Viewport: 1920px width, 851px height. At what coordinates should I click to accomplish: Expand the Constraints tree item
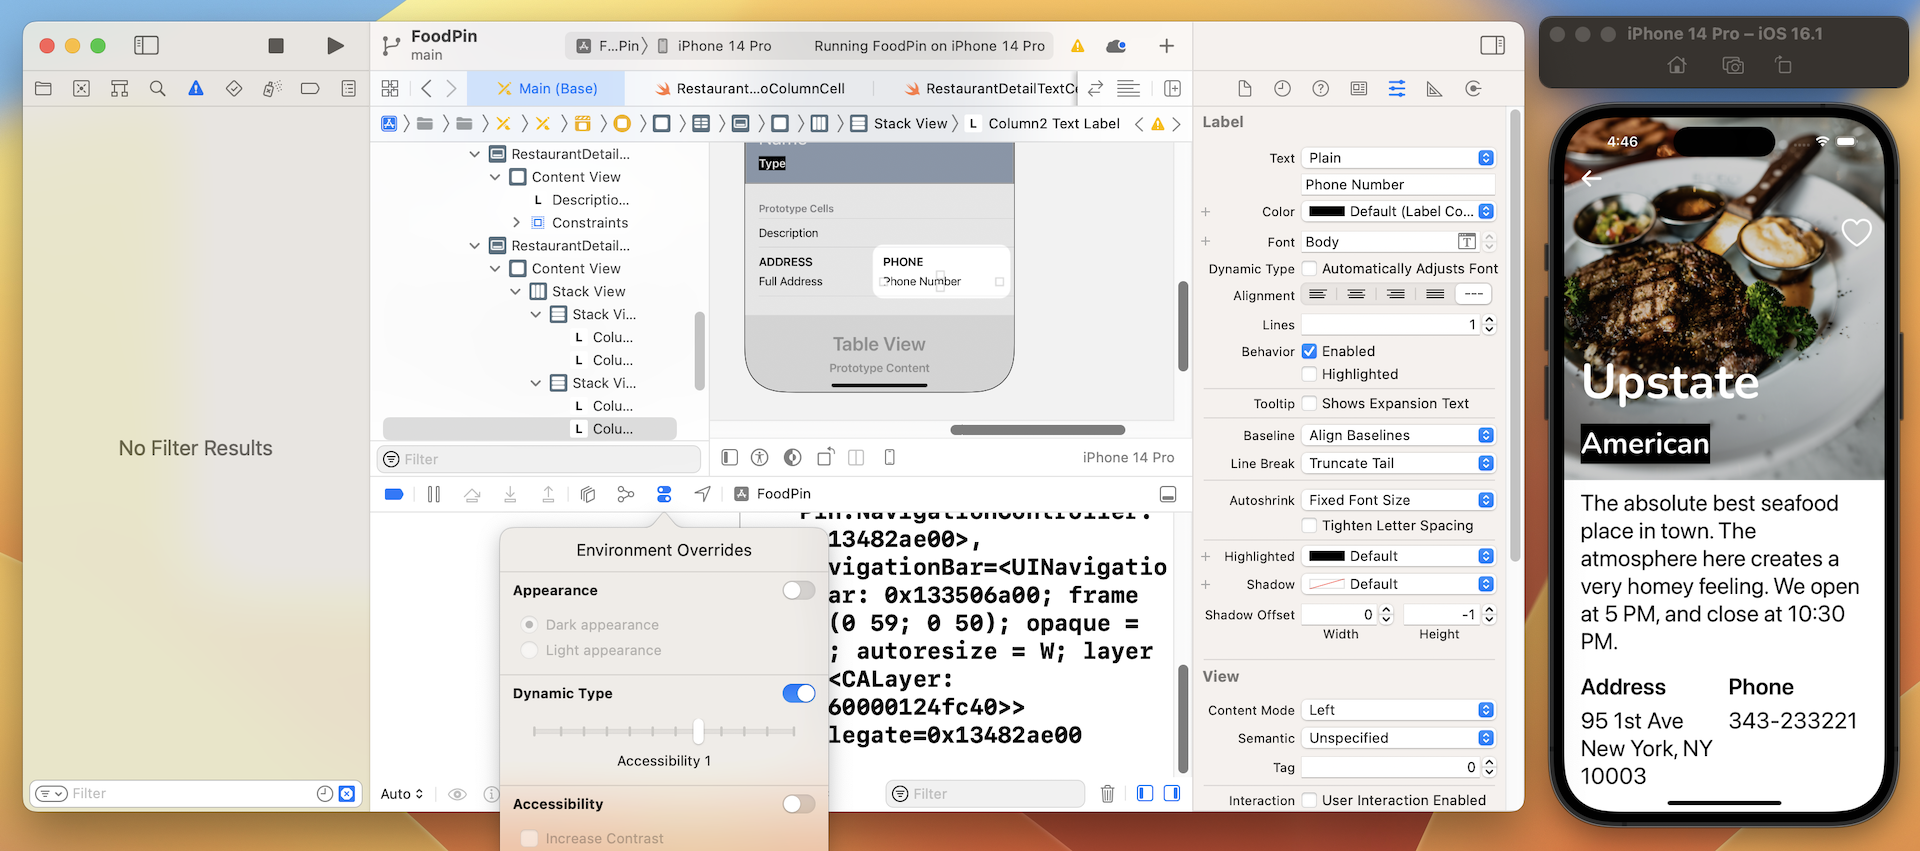tap(516, 223)
